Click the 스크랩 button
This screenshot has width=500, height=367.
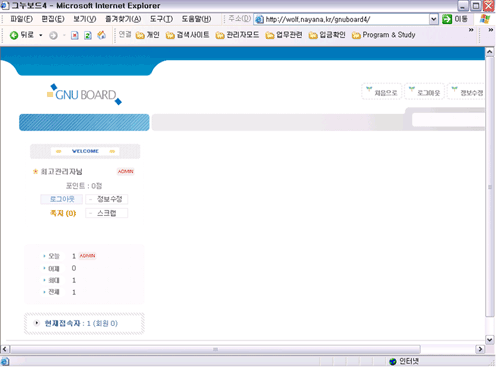coord(107,213)
